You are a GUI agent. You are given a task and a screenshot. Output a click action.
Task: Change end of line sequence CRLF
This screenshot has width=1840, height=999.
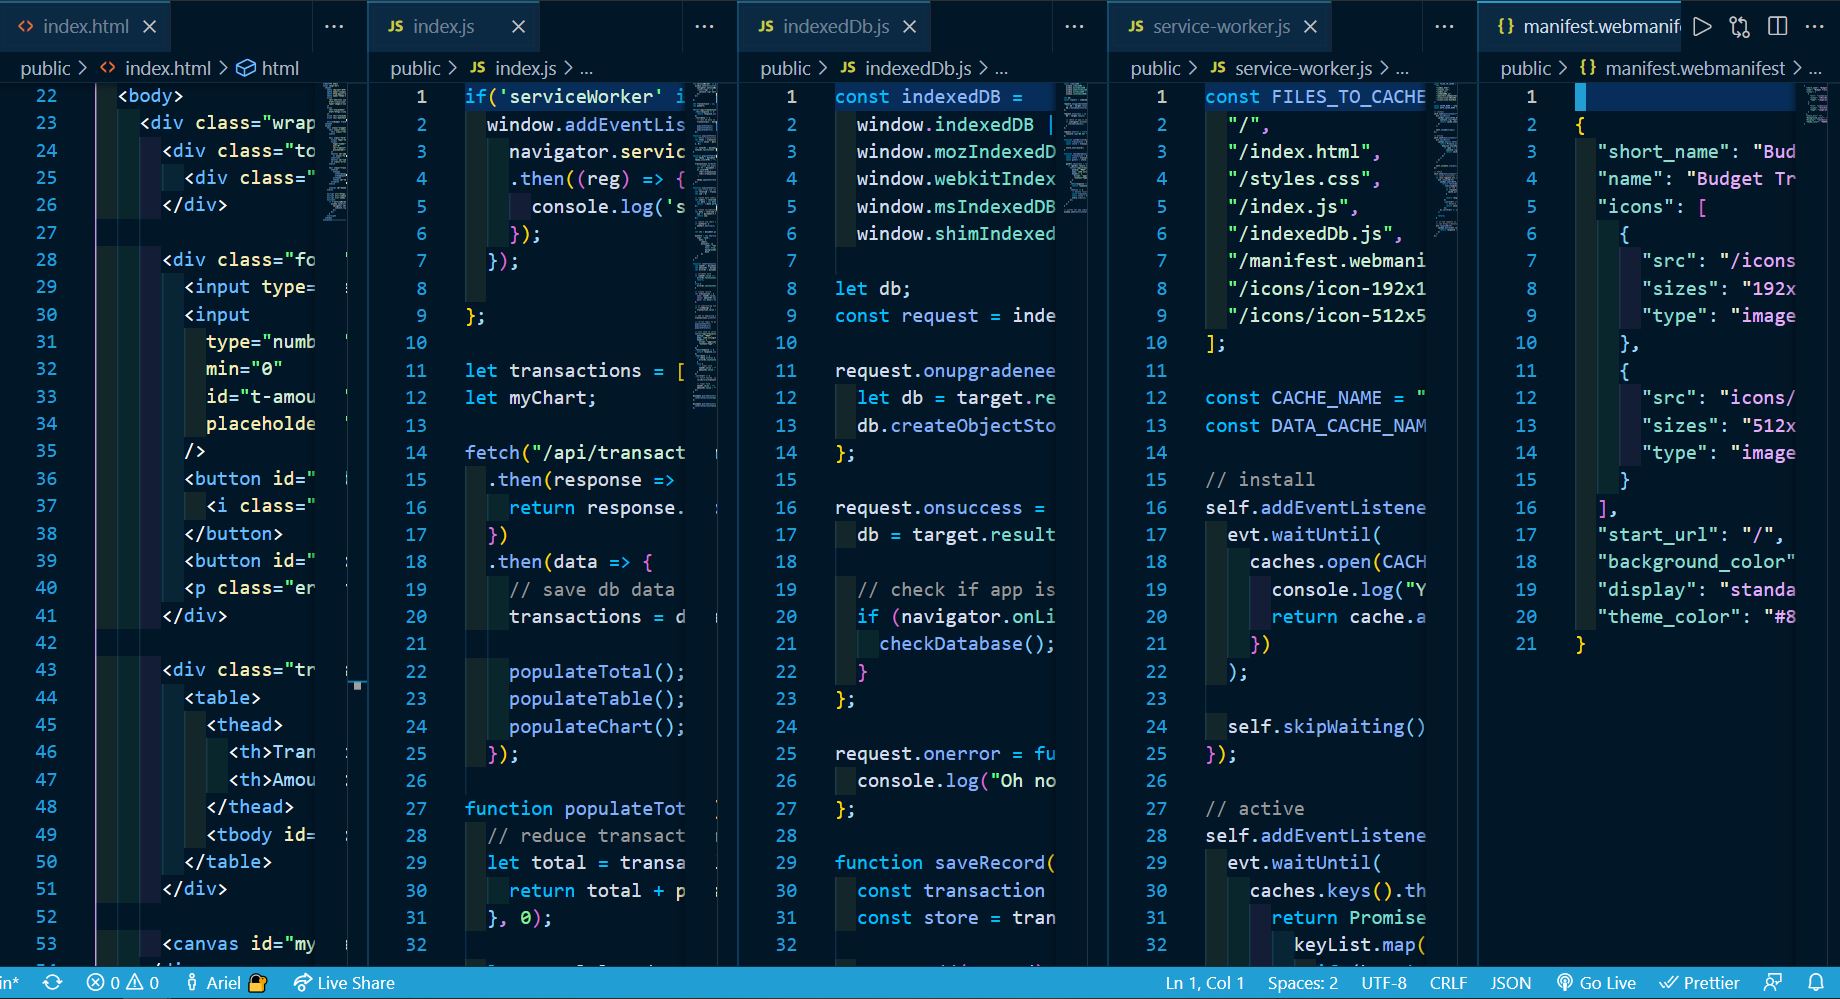click(x=1448, y=983)
